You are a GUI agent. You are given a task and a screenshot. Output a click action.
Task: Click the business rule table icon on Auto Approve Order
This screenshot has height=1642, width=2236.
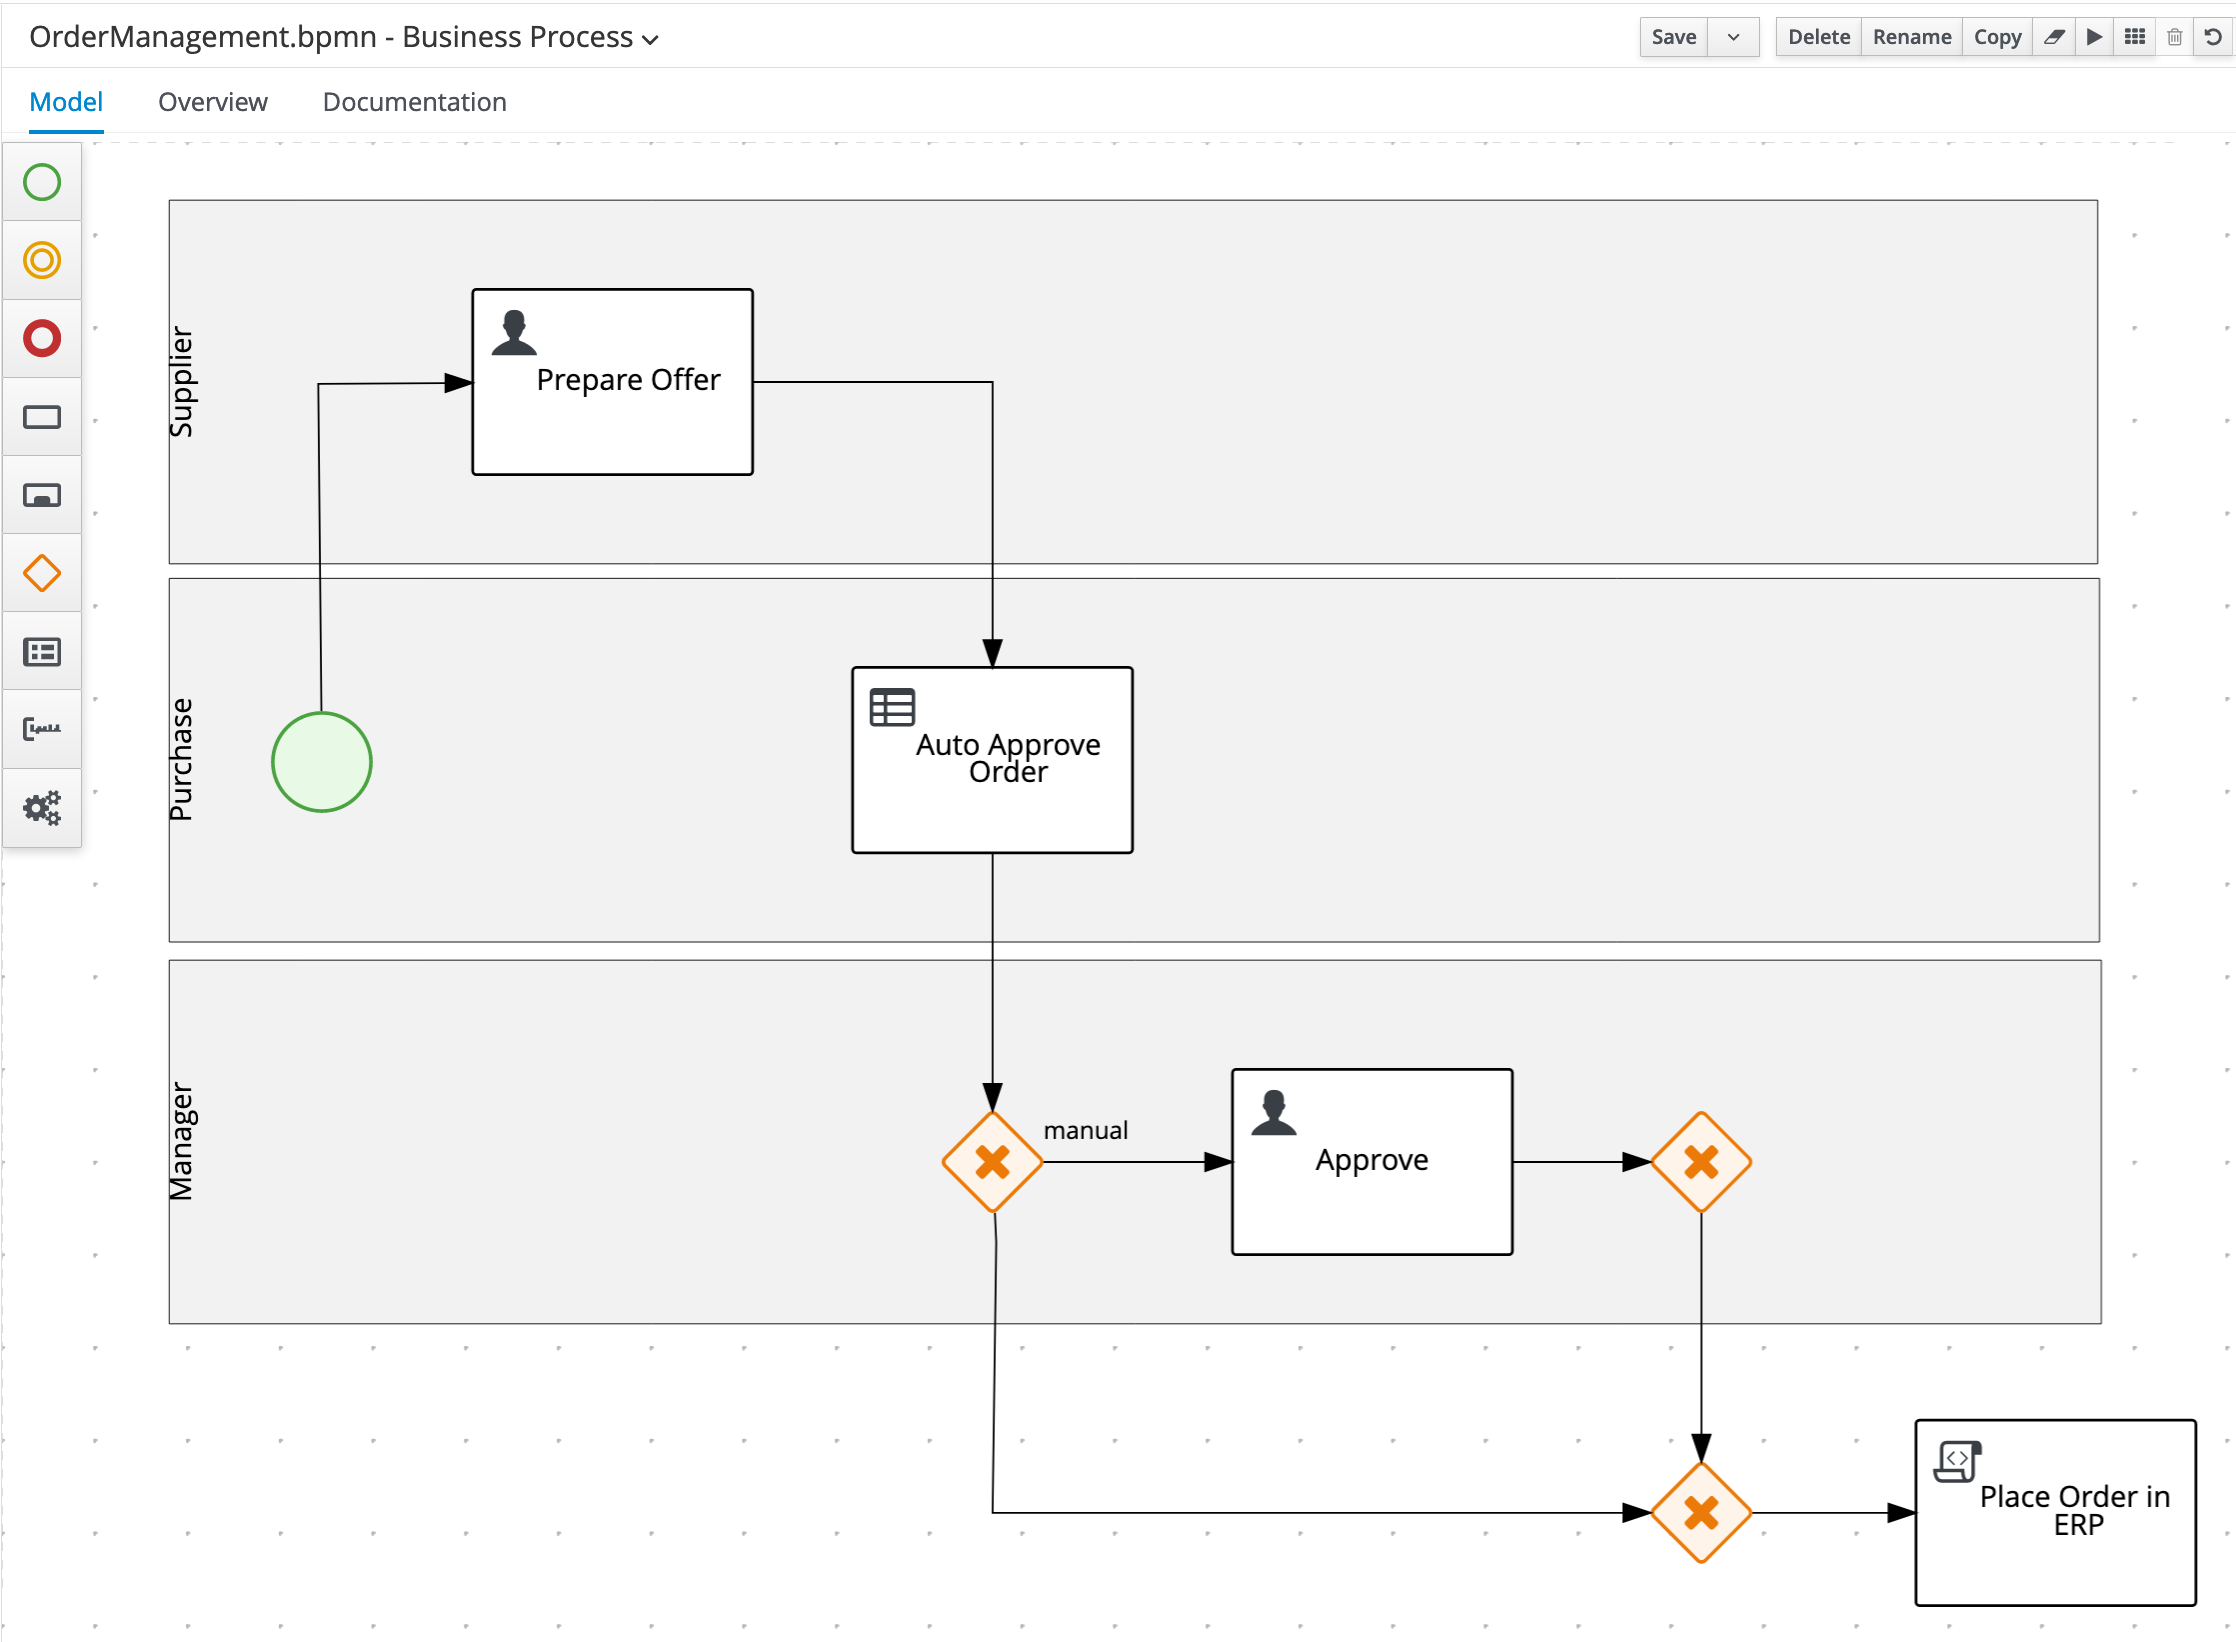pyautogui.click(x=892, y=707)
